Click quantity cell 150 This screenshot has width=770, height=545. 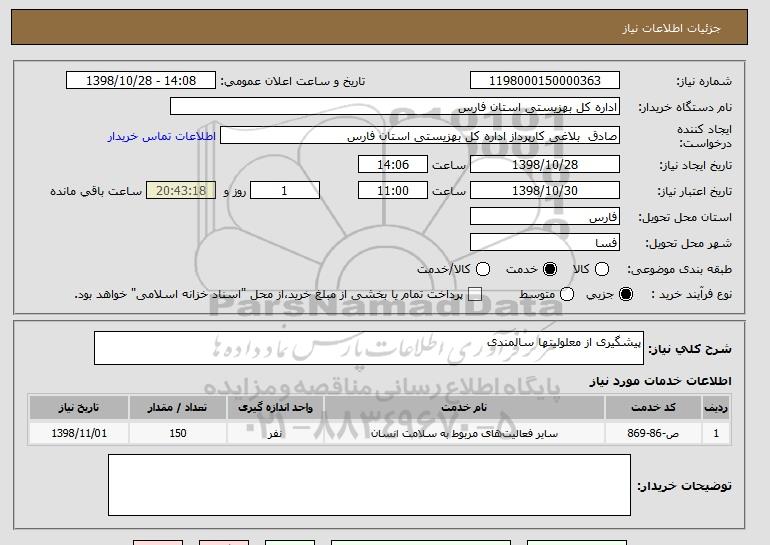point(177,433)
